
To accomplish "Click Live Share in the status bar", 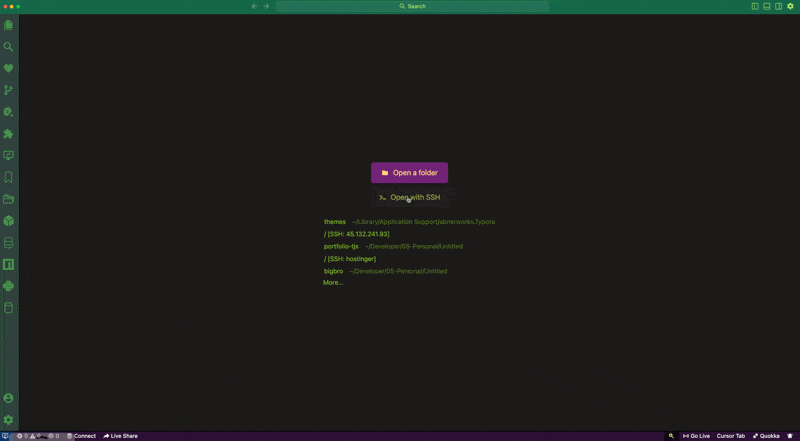I will pyautogui.click(x=121, y=436).
